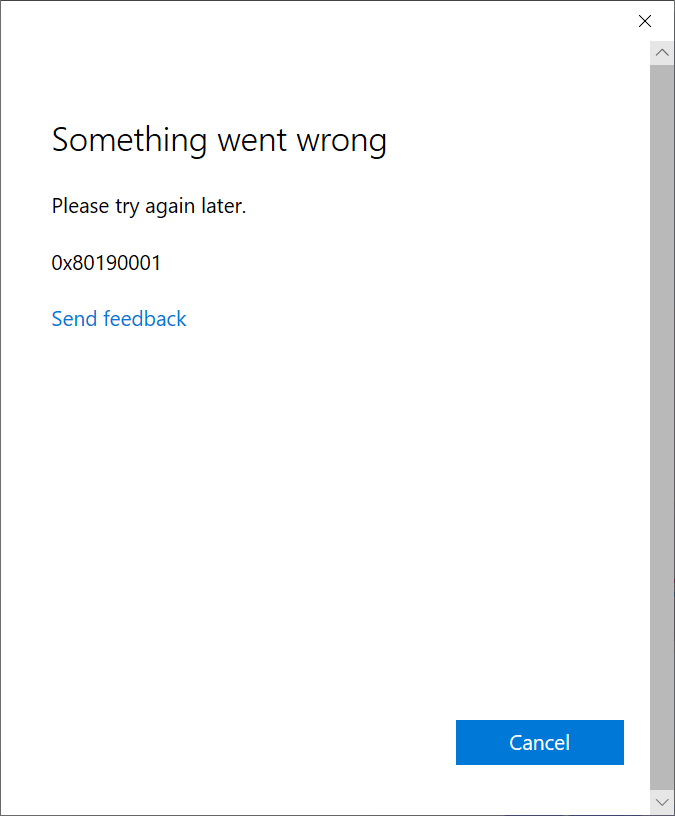Click the gray scrollbar track area
This screenshot has height=816, width=675.
662,427
